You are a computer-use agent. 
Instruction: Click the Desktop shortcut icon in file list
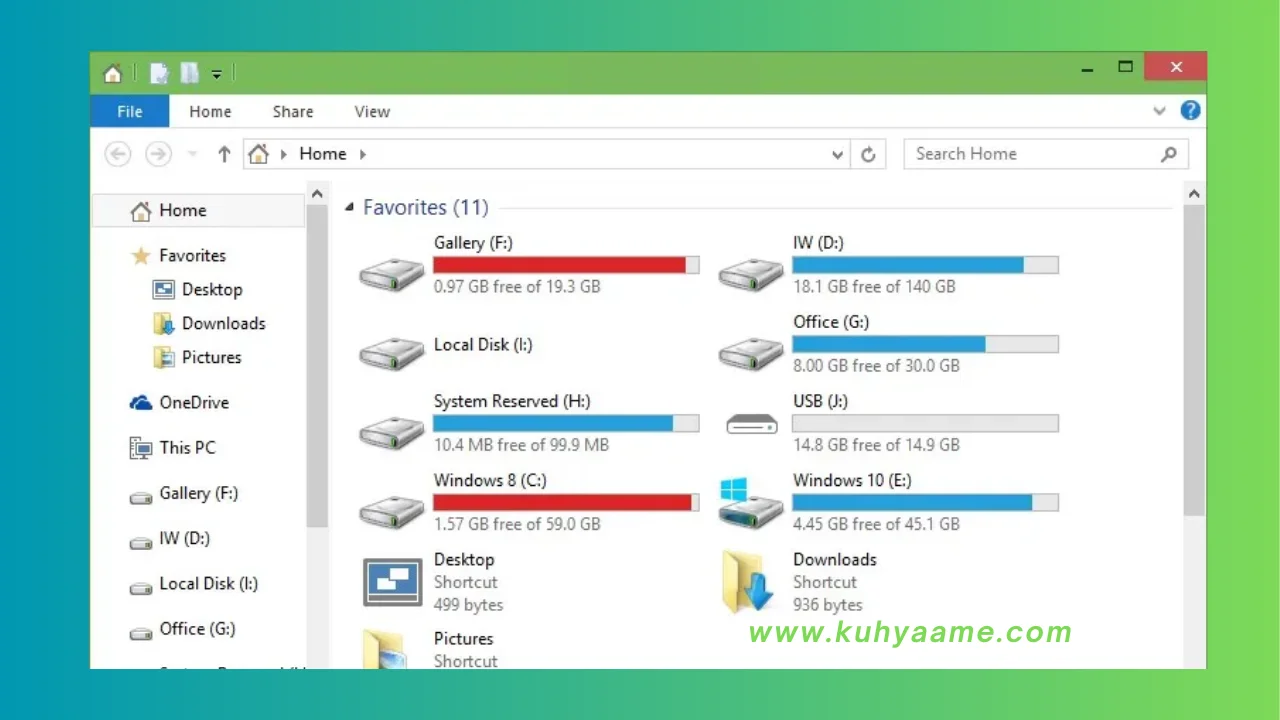tap(392, 583)
